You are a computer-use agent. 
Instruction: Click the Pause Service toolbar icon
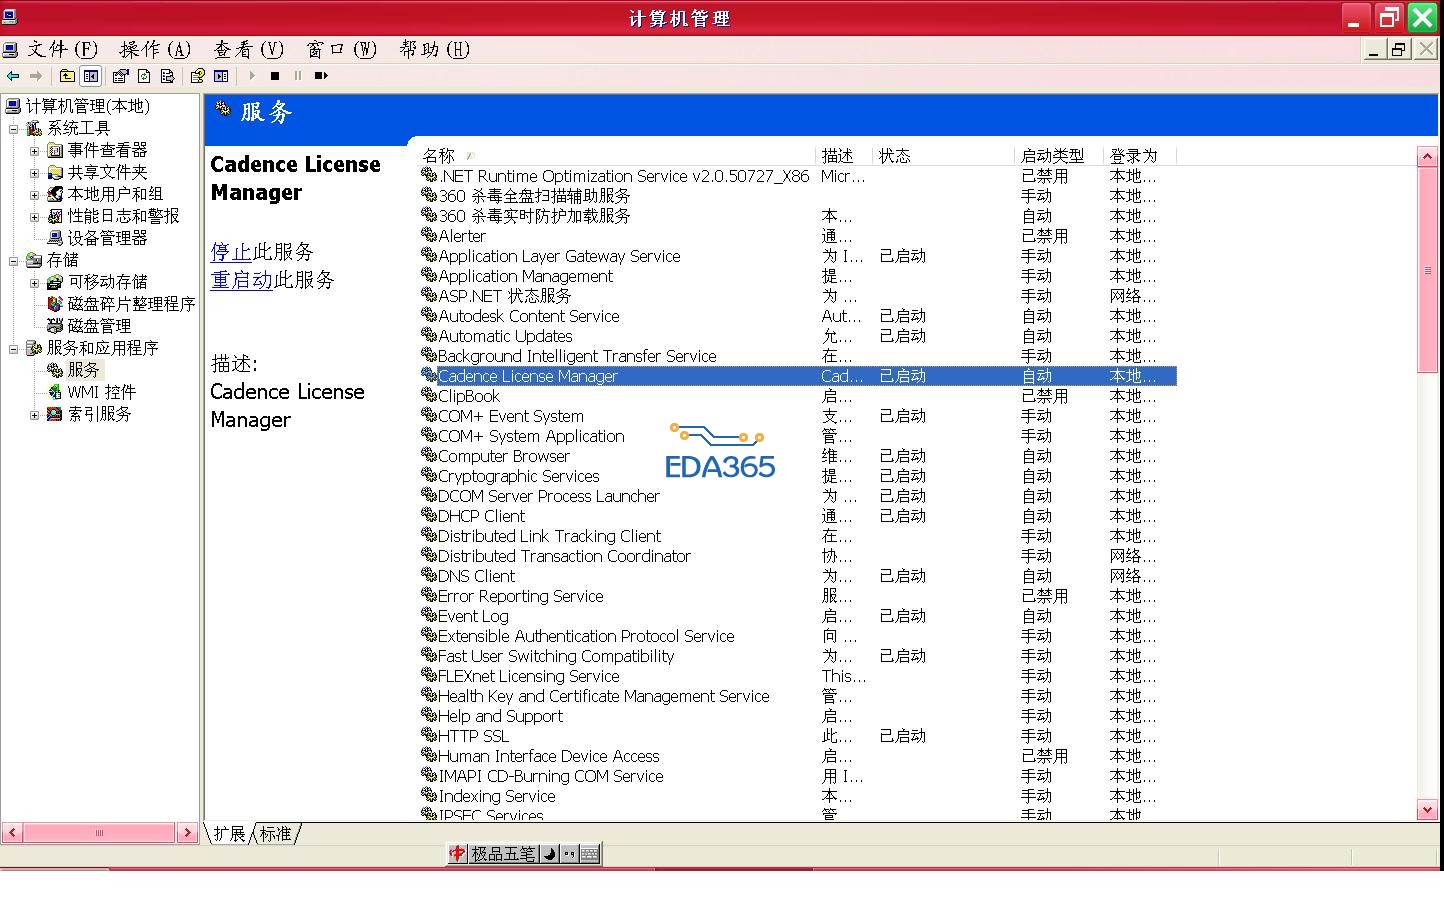pos(297,76)
